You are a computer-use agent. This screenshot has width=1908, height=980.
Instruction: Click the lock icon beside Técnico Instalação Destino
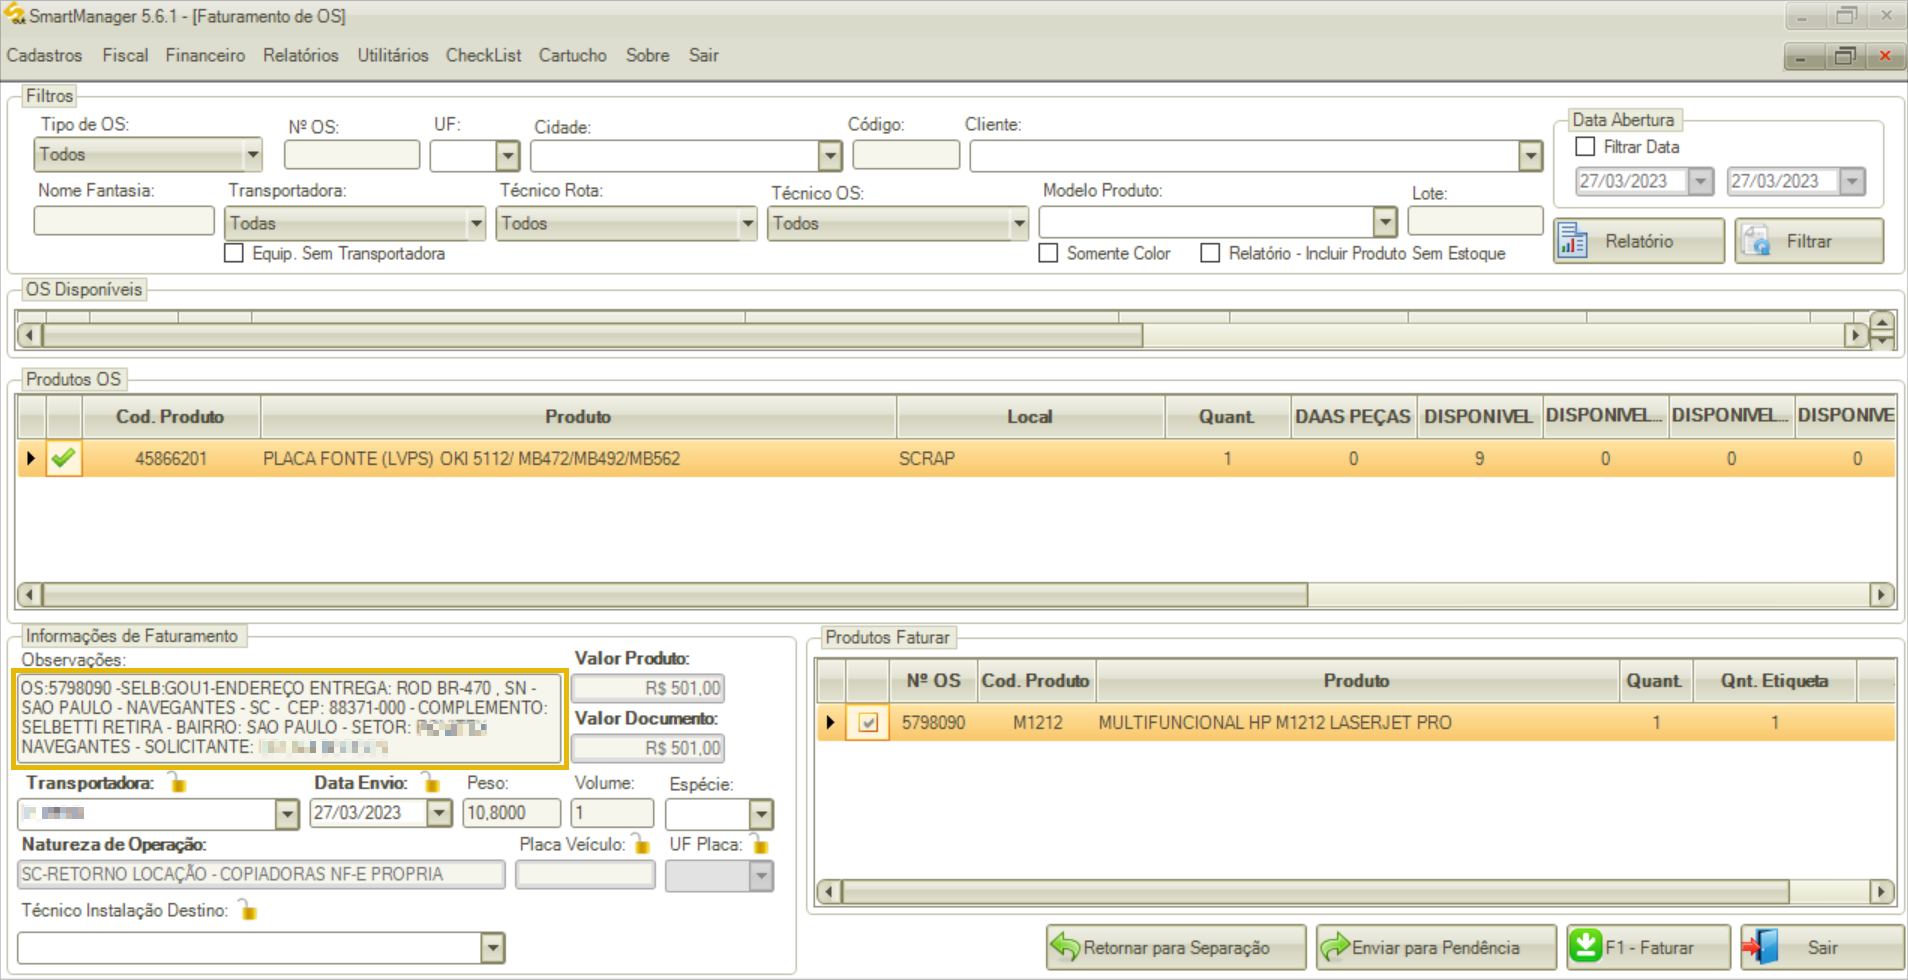coord(247,910)
